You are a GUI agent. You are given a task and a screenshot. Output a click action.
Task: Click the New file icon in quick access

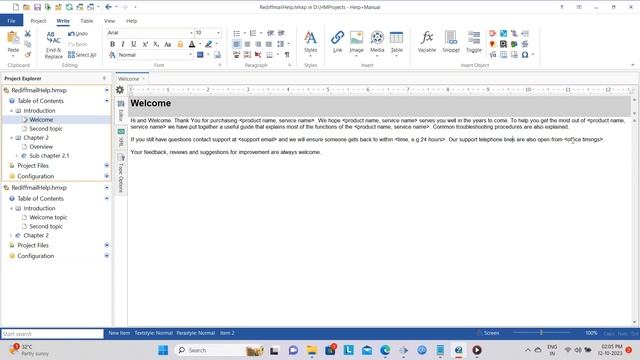click(16, 7)
